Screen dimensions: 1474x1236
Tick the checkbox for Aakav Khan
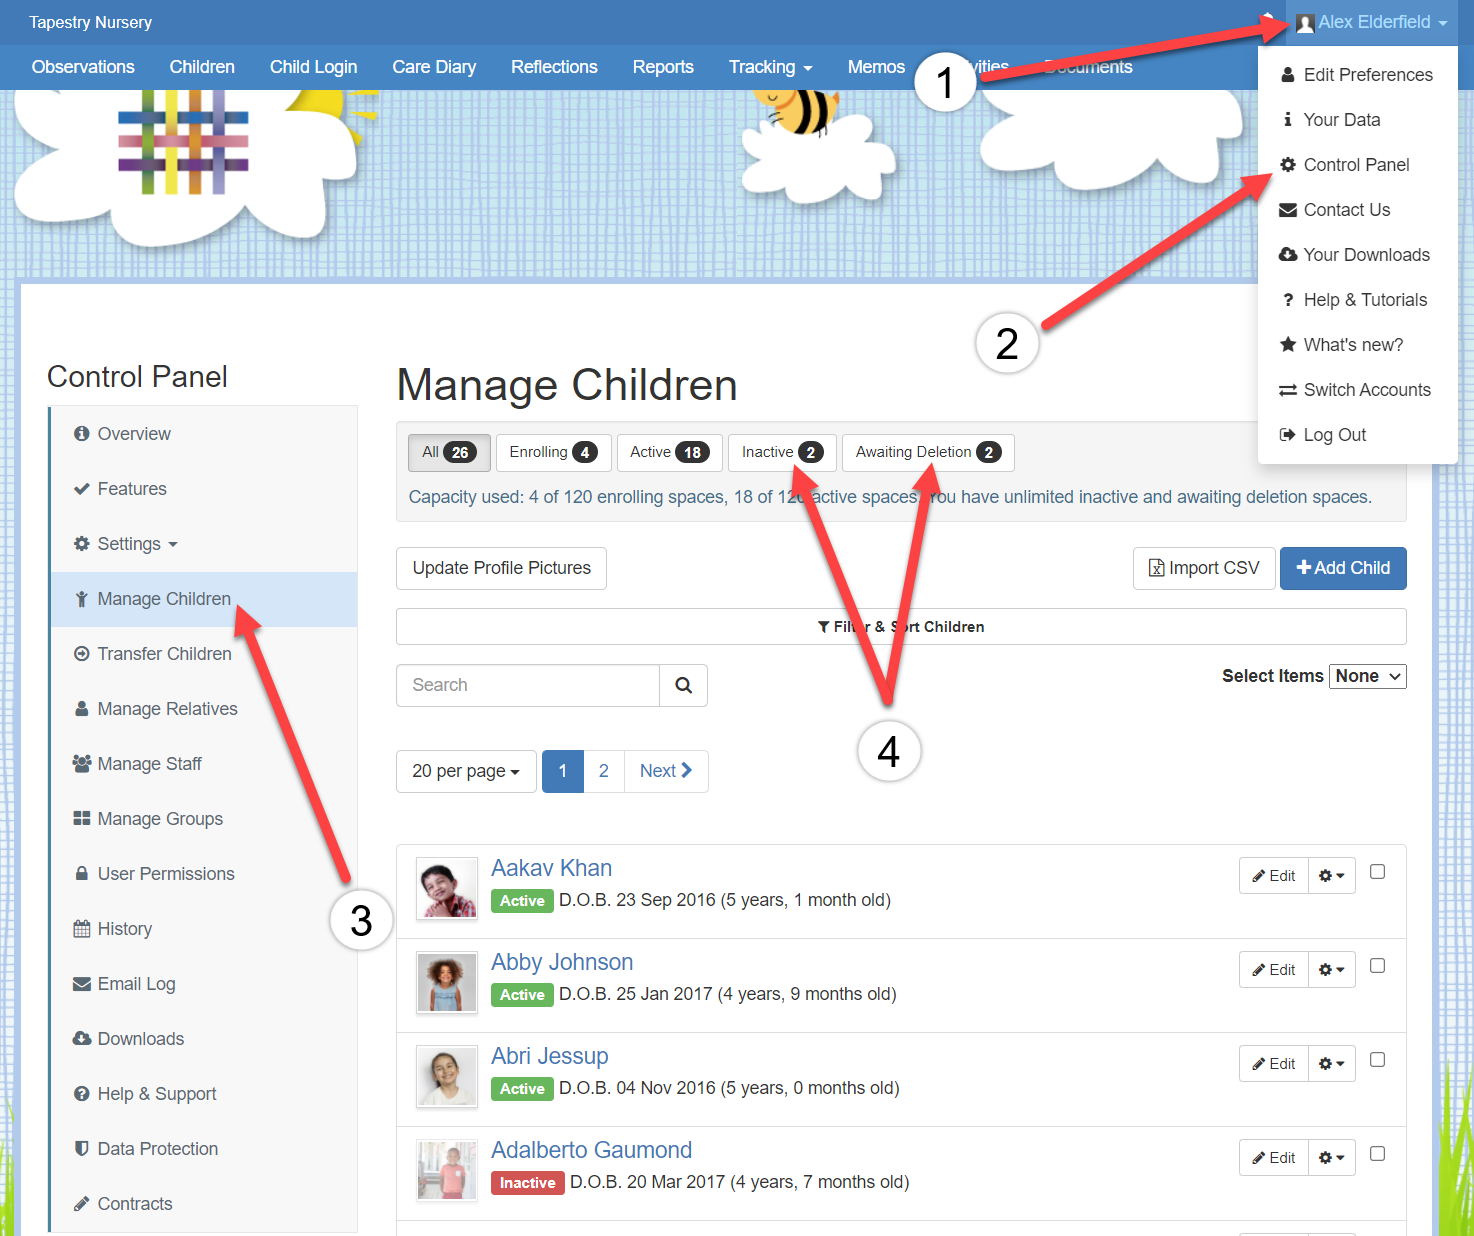click(x=1377, y=872)
